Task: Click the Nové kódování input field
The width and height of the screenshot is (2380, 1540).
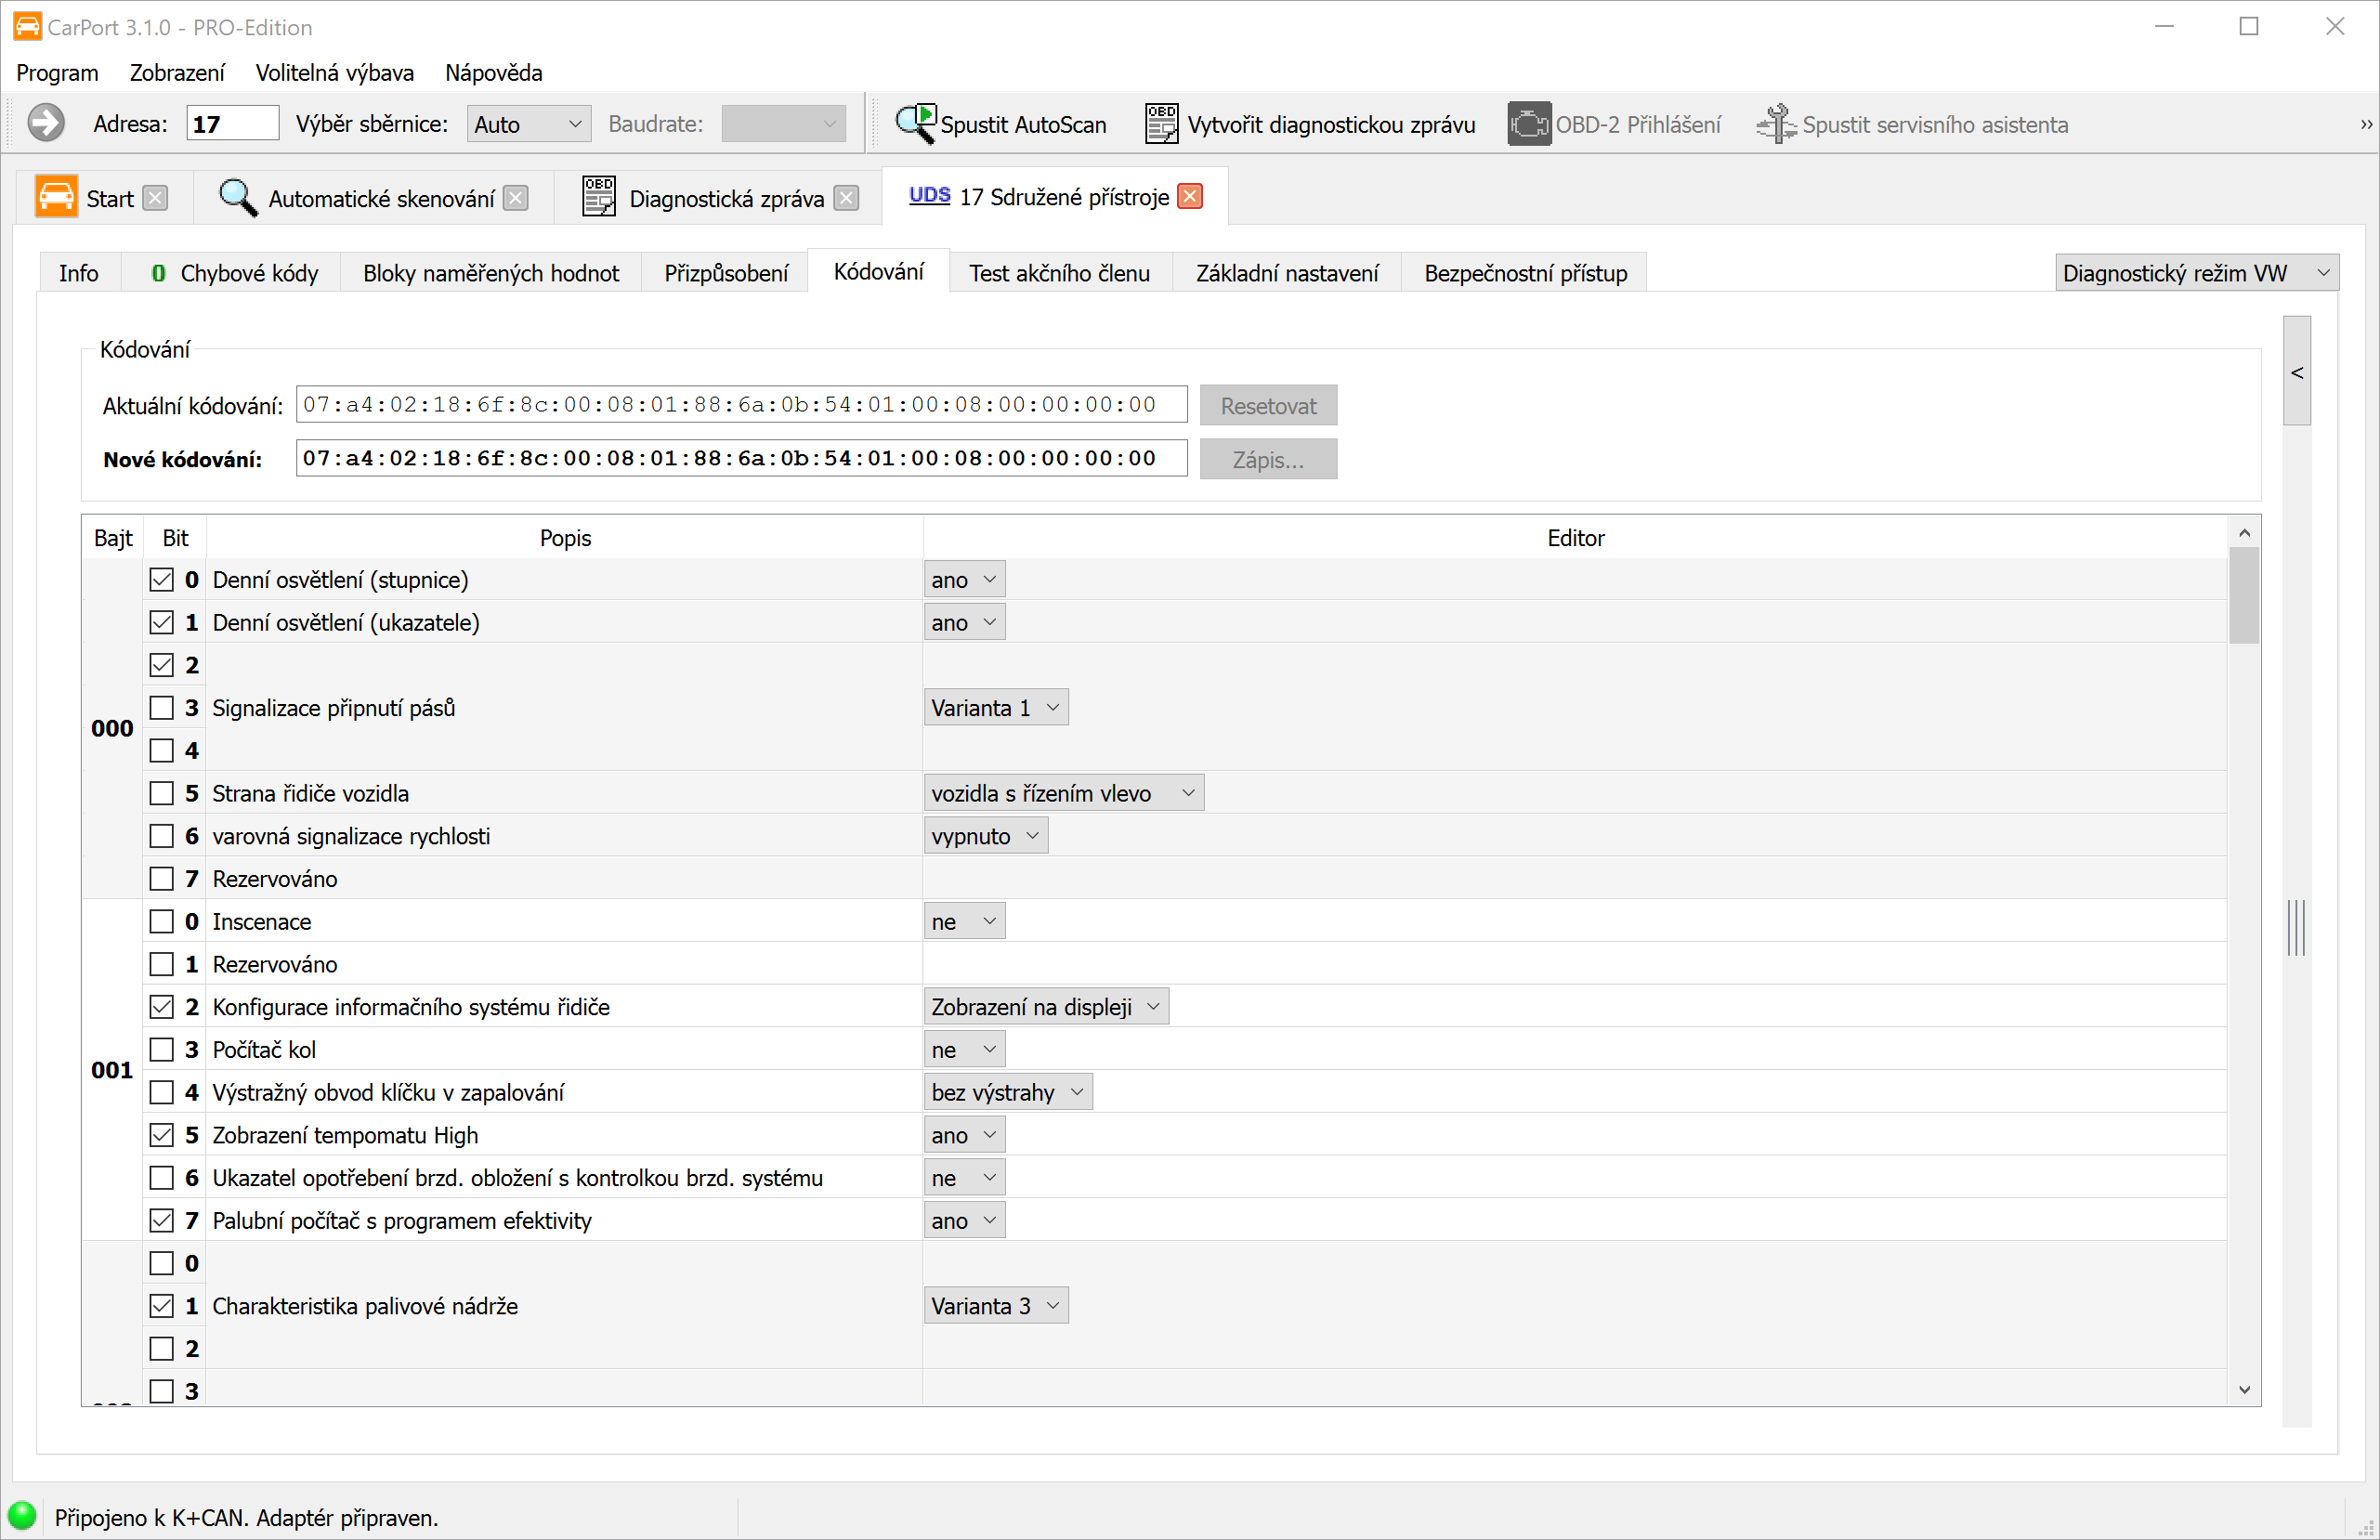Action: [x=740, y=459]
